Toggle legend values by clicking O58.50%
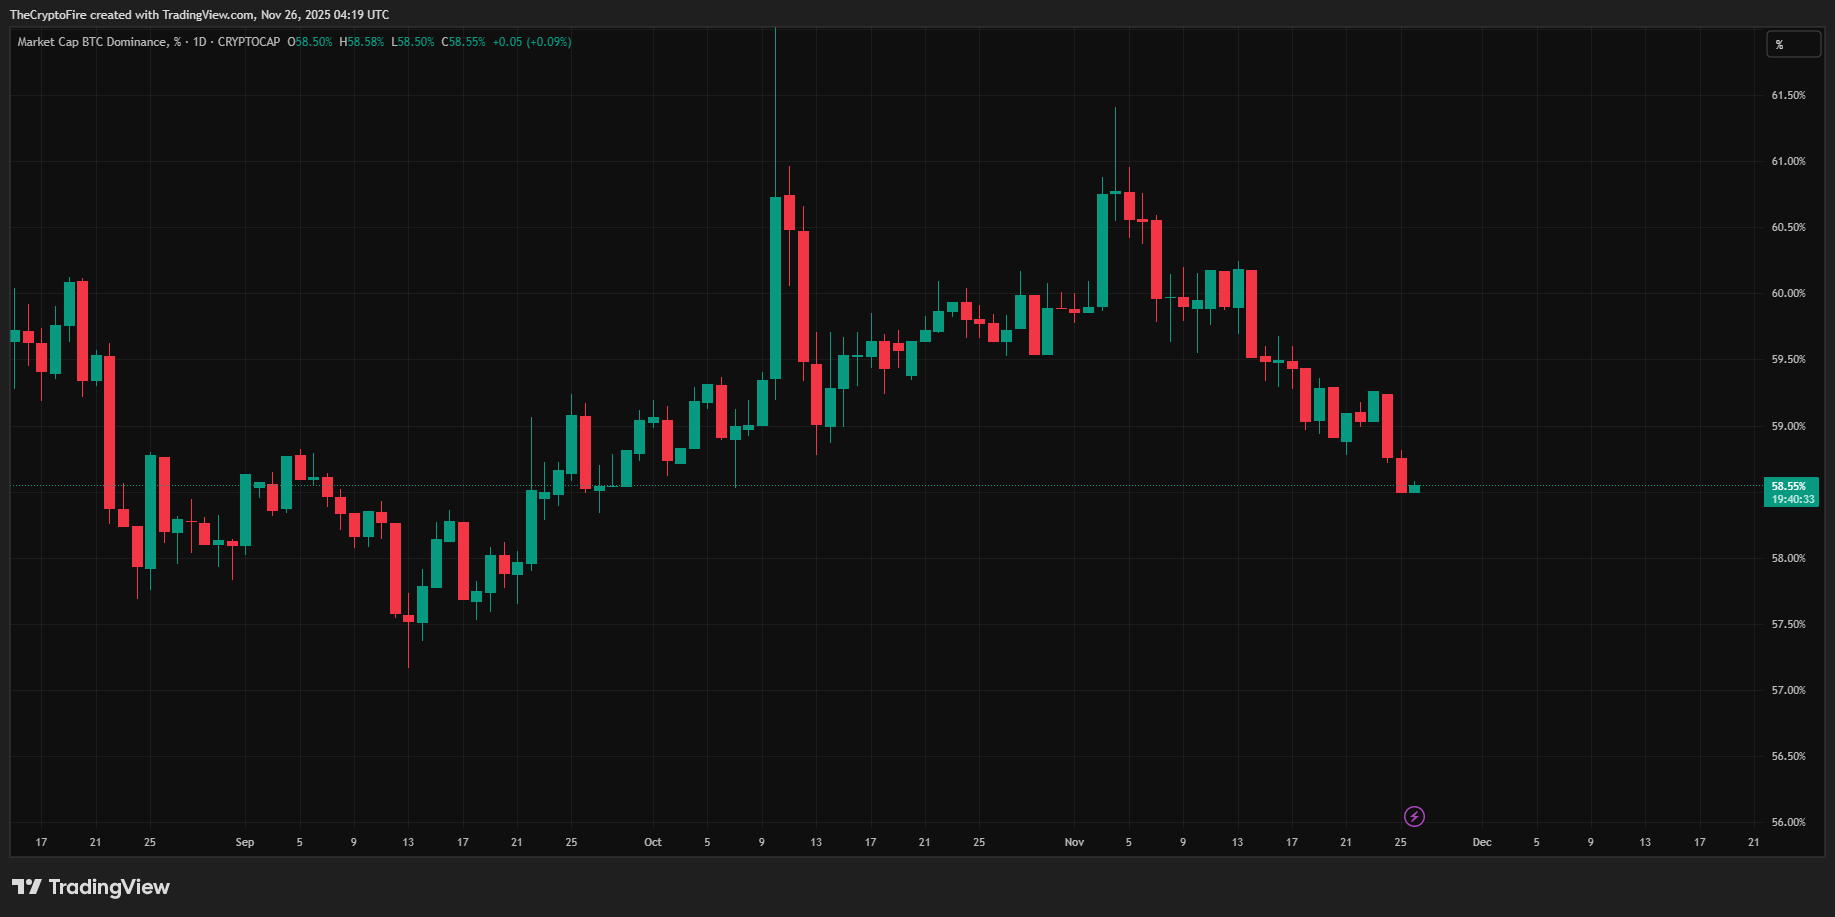The height and width of the screenshot is (917, 1835). click(309, 42)
